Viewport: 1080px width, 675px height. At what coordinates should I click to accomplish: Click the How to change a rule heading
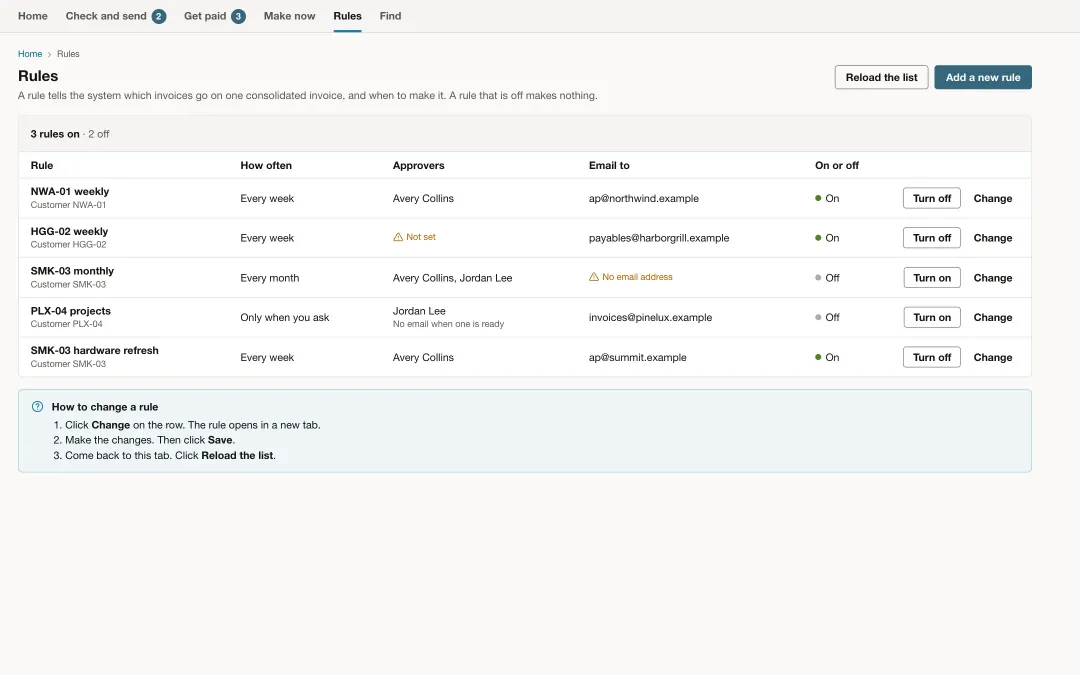pos(105,407)
